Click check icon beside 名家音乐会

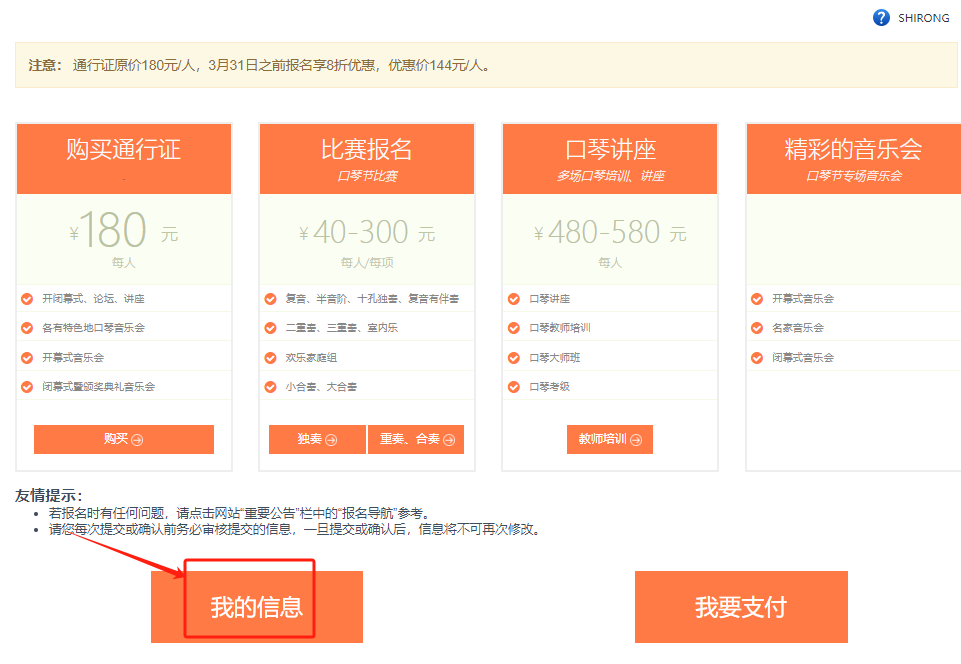758,328
